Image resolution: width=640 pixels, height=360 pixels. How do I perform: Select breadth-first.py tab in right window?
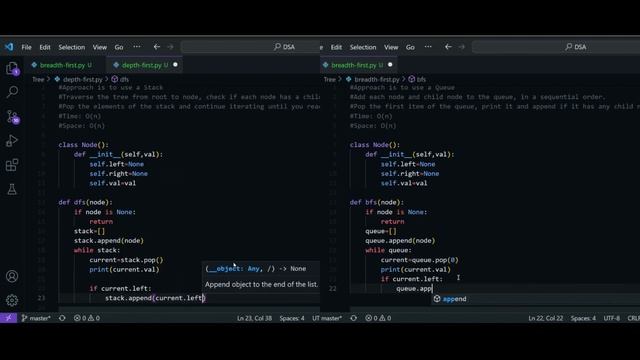[x=353, y=65]
